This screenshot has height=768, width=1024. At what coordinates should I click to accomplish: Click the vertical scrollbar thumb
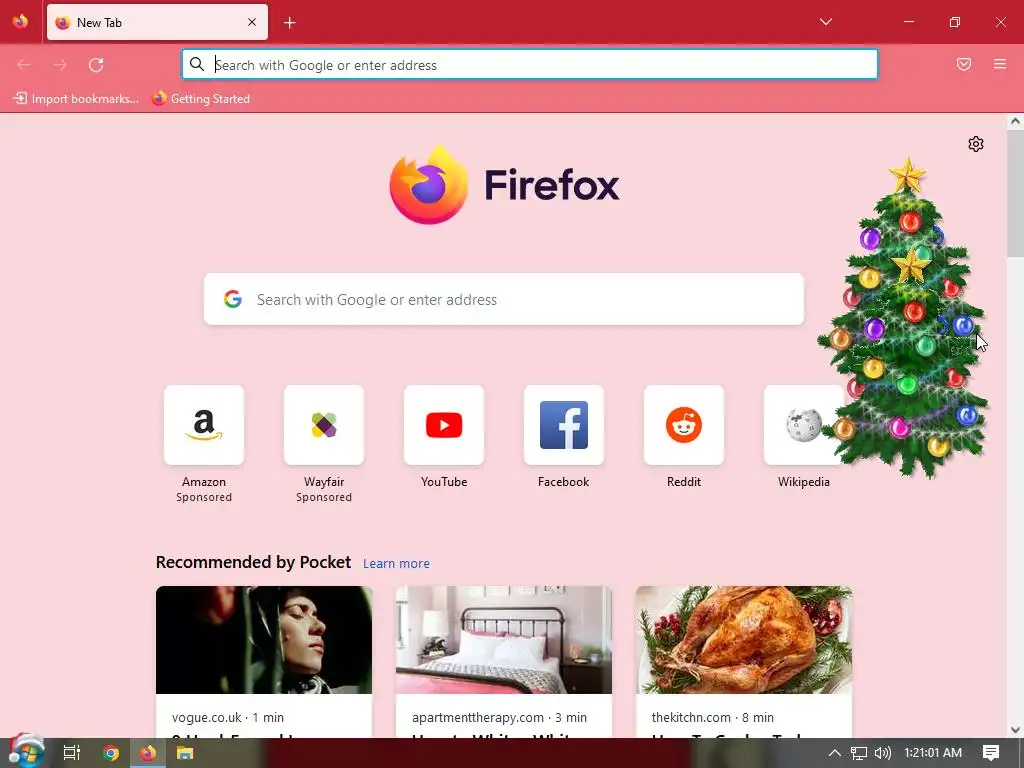(x=1015, y=193)
